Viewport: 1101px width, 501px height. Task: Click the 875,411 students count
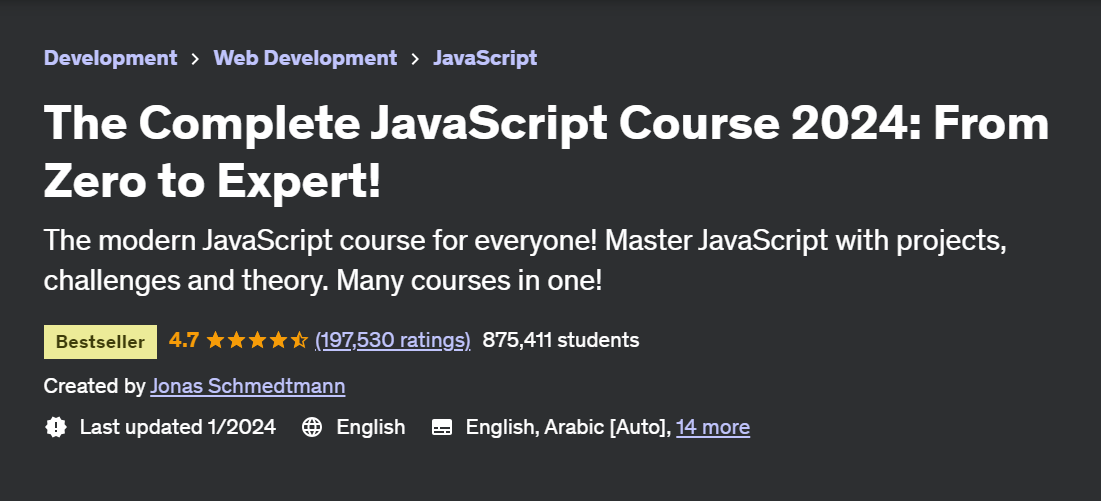point(561,340)
